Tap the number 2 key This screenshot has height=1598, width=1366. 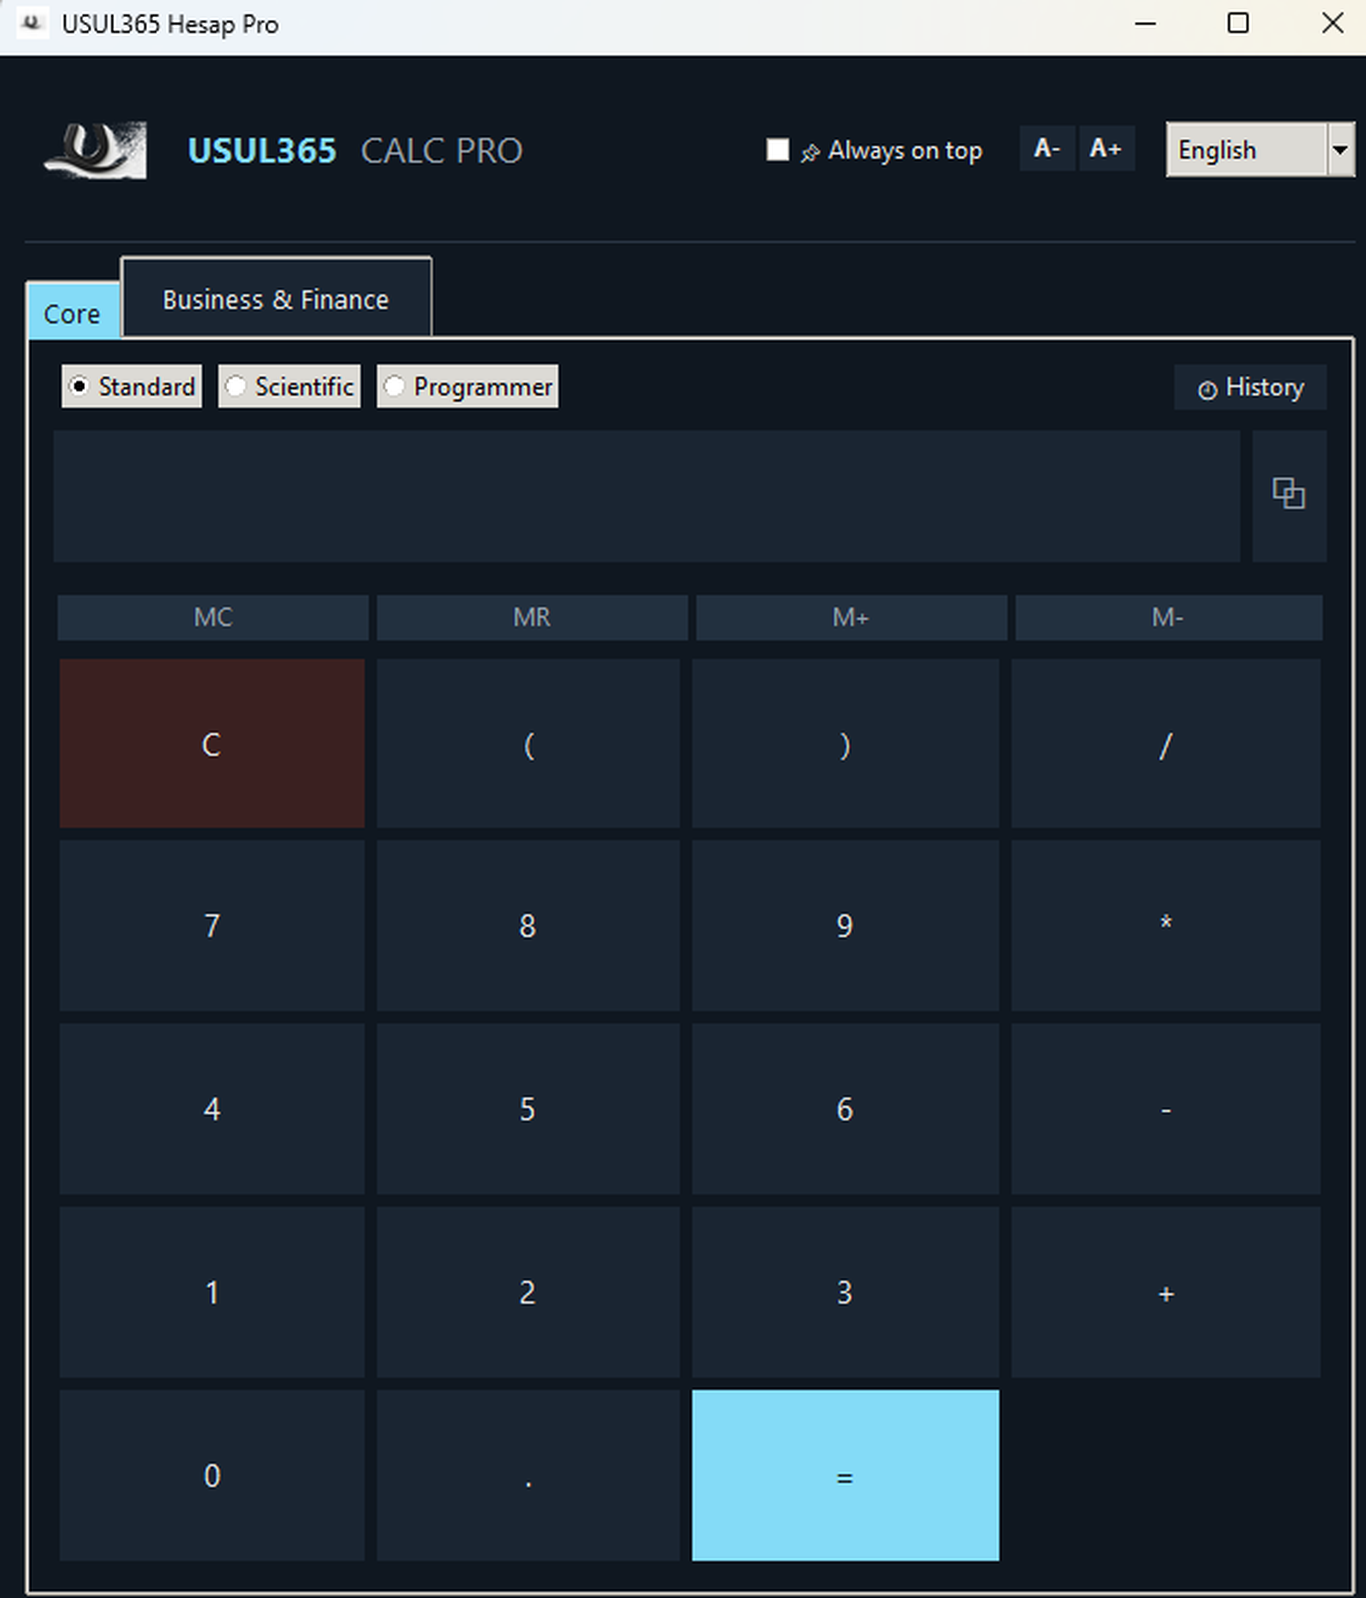[528, 1292]
